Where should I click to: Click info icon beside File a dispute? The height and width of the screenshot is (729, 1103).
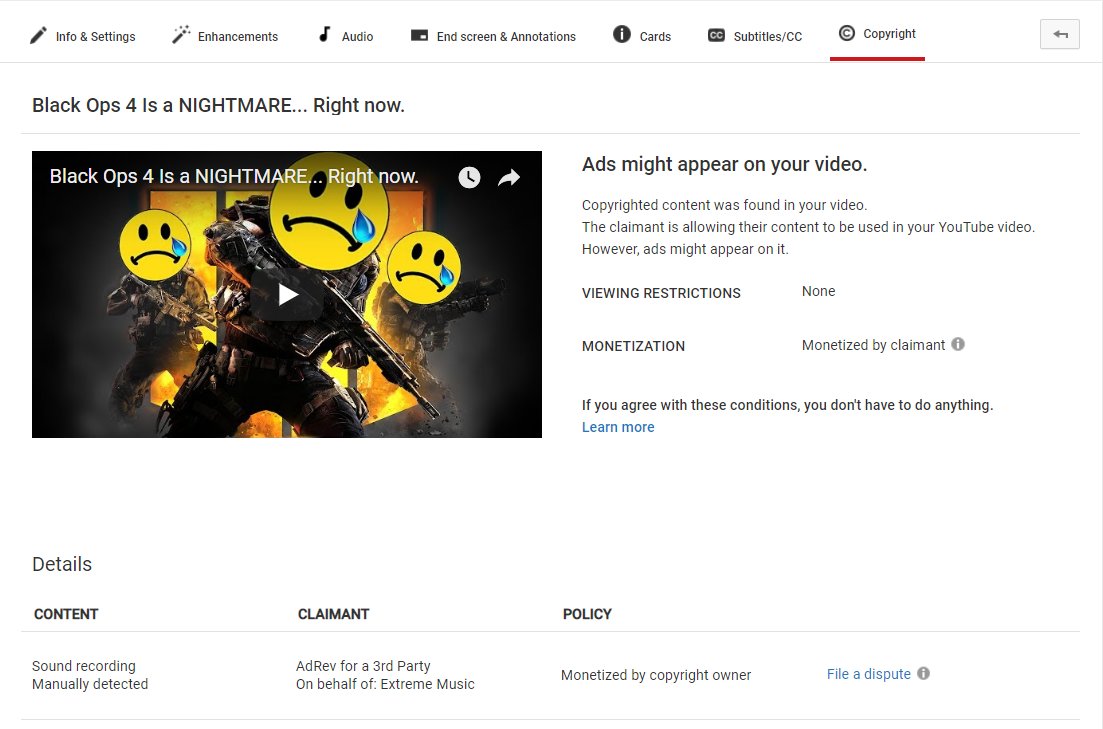pyautogui.click(x=924, y=673)
